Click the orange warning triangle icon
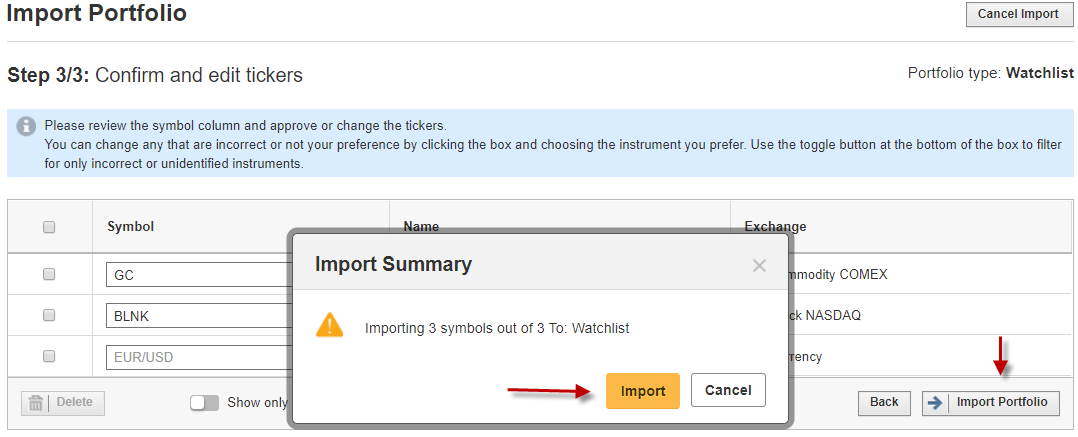The height and width of the screenshot is (437, 1078). 329,324
